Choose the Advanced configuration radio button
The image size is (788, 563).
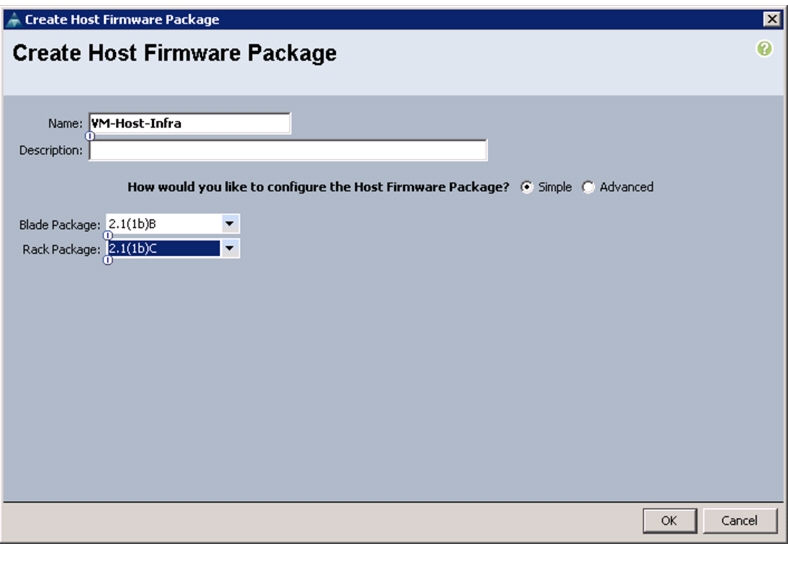pyautogui.click(x=588, y=187)
